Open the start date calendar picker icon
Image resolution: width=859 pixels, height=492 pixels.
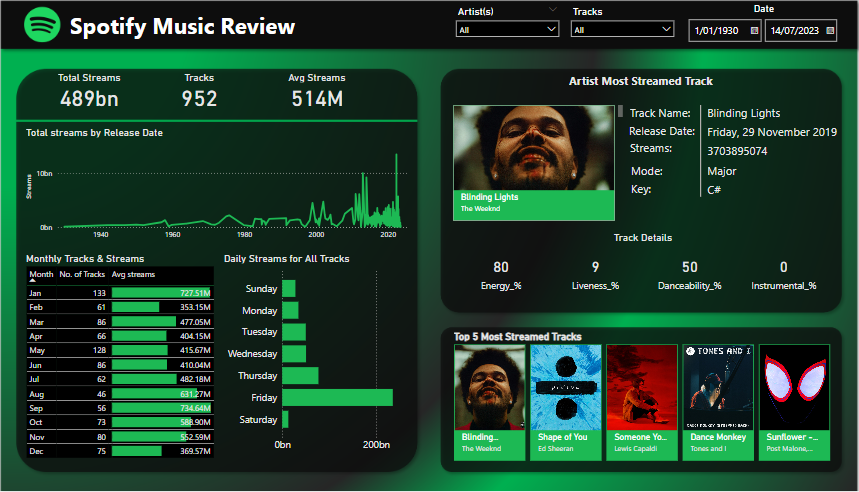pyautogui.click(x=754, y=31)
